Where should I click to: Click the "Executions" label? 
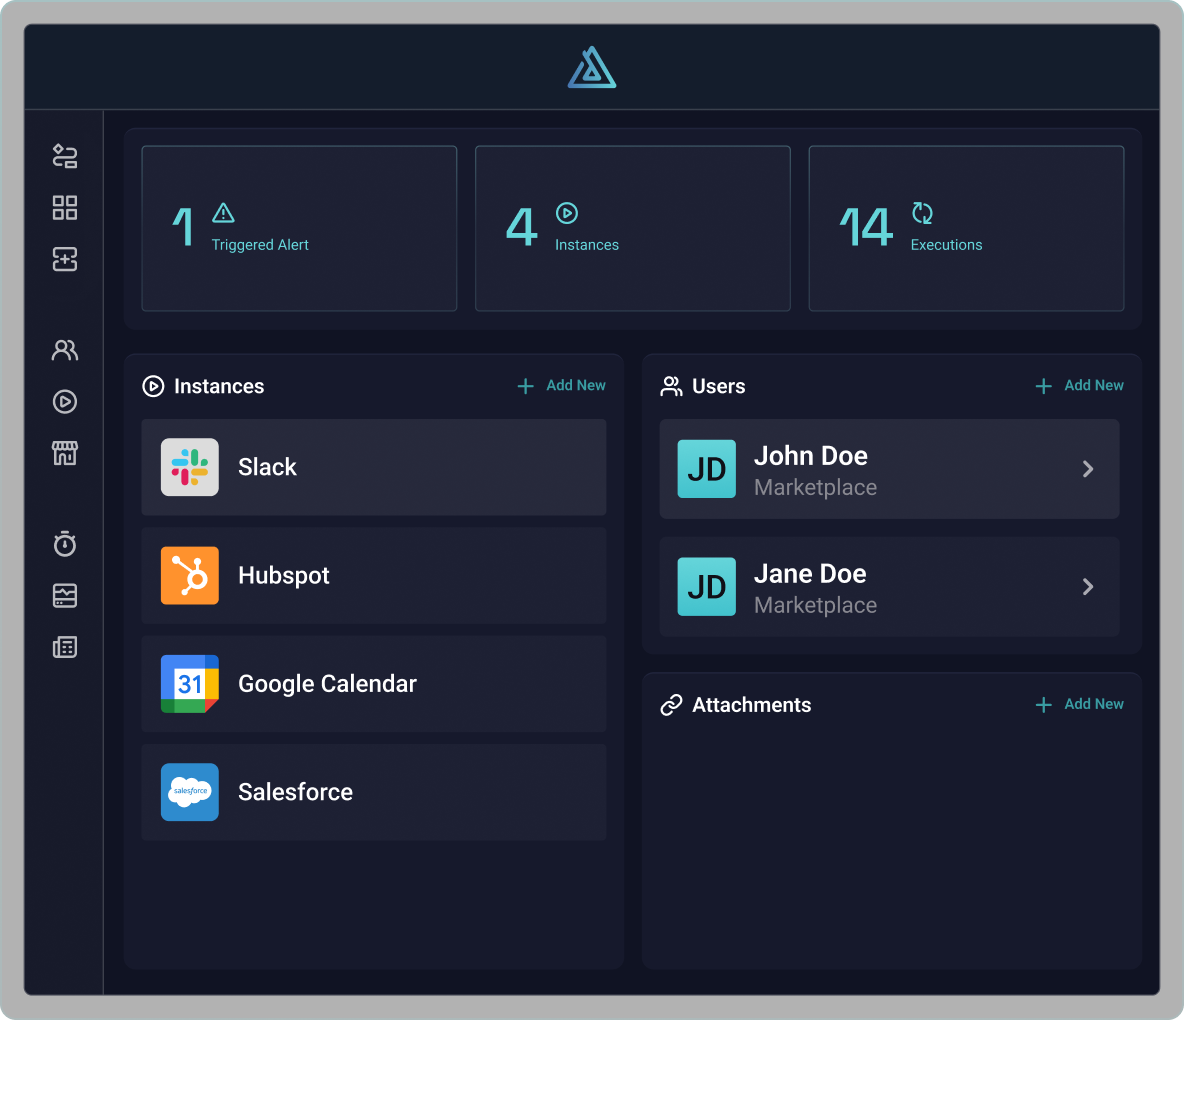[x=946, y=245]
